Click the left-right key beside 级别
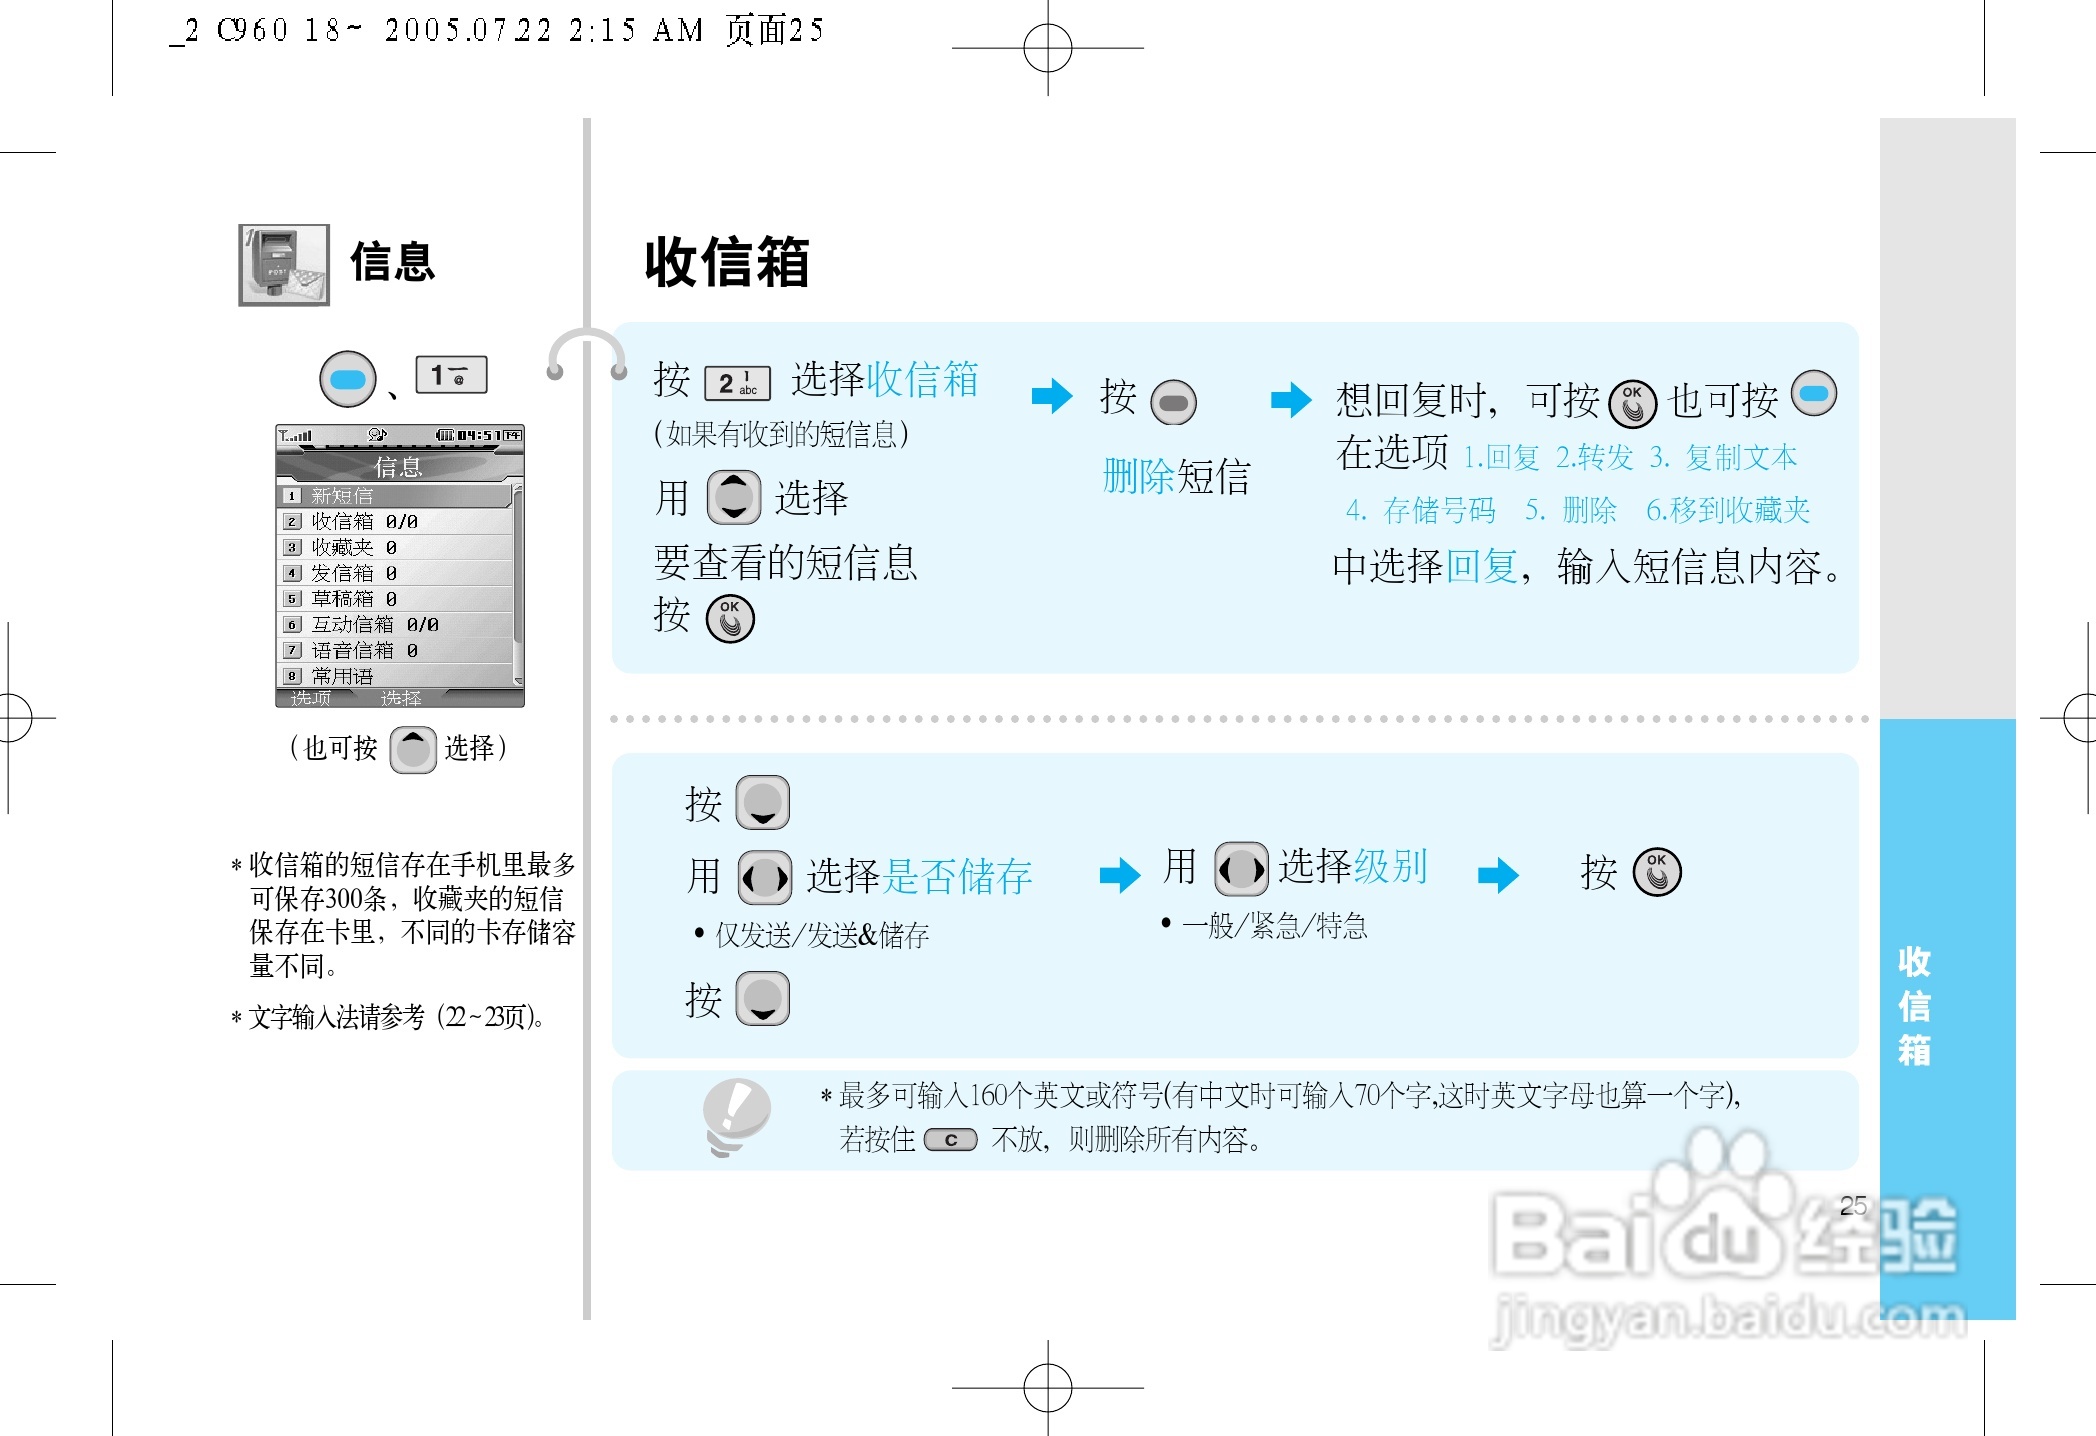 (1241, 868)
